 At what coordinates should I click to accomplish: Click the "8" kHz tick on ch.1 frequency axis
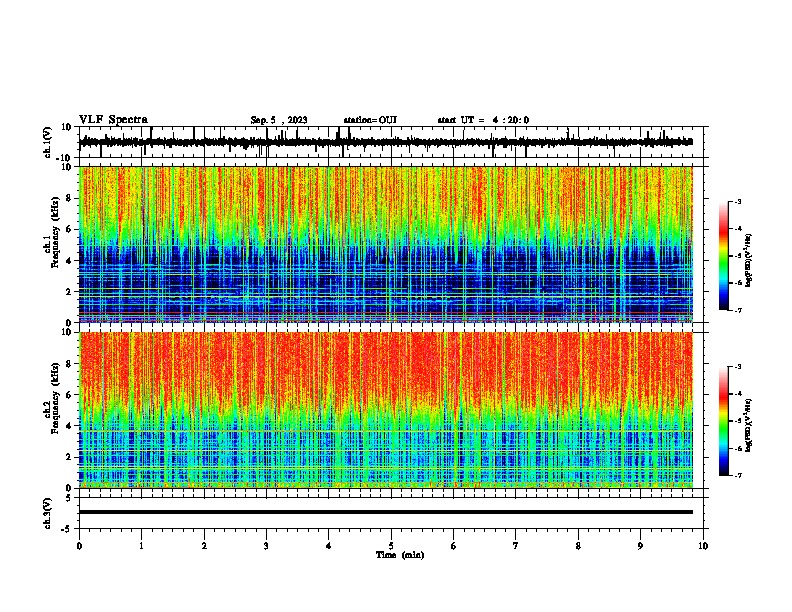click(69, 198)
